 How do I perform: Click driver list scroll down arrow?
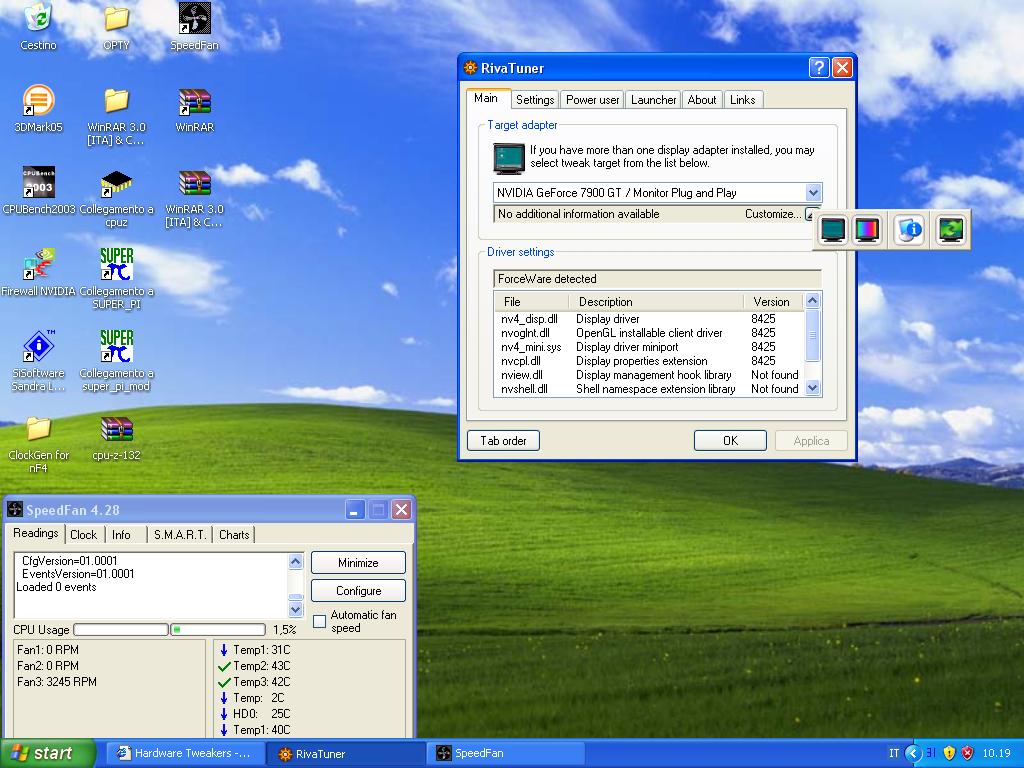tap(812, 388)
